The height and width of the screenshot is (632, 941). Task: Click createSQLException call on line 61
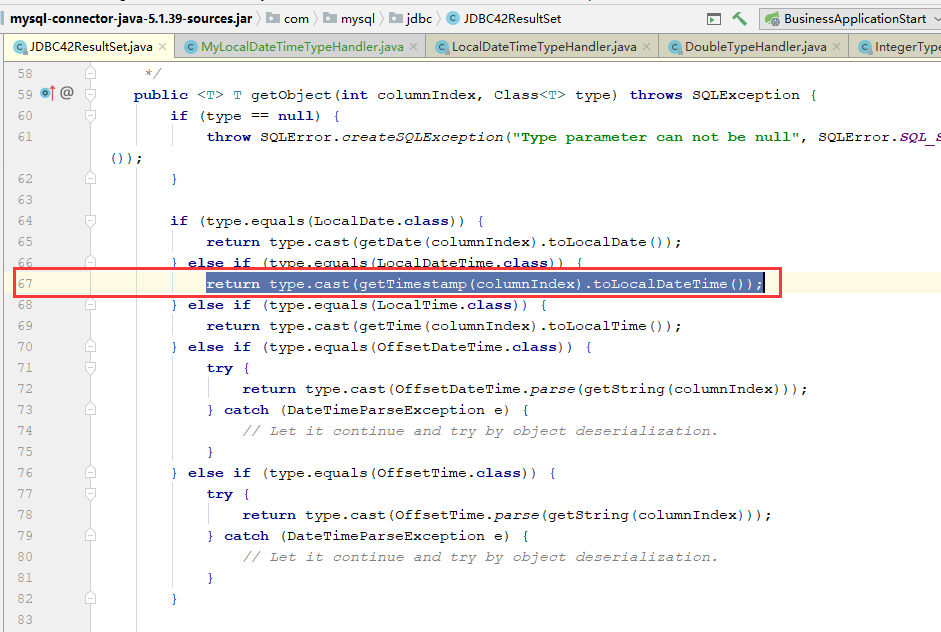[x=422, y=137]
